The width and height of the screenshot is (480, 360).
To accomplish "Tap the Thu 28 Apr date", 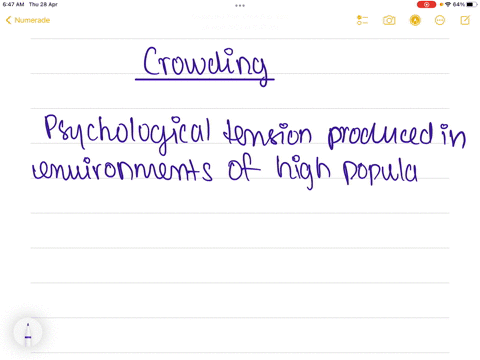I will click(x=43, y=4).
